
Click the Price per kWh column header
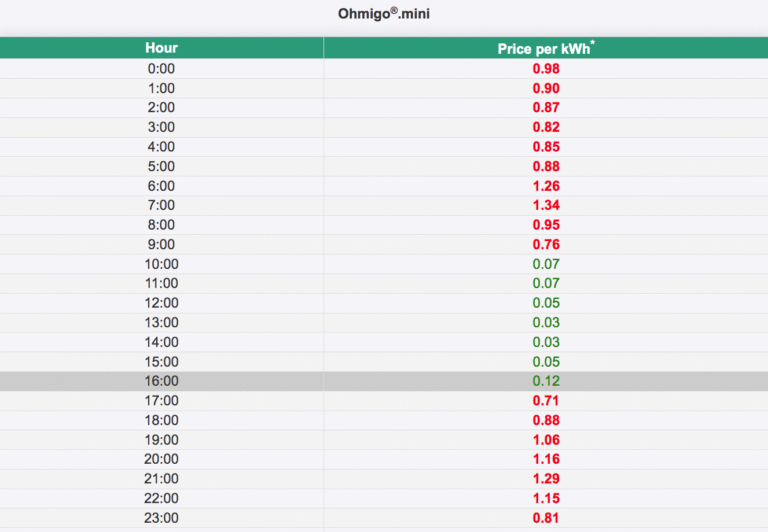pos(546,48)
